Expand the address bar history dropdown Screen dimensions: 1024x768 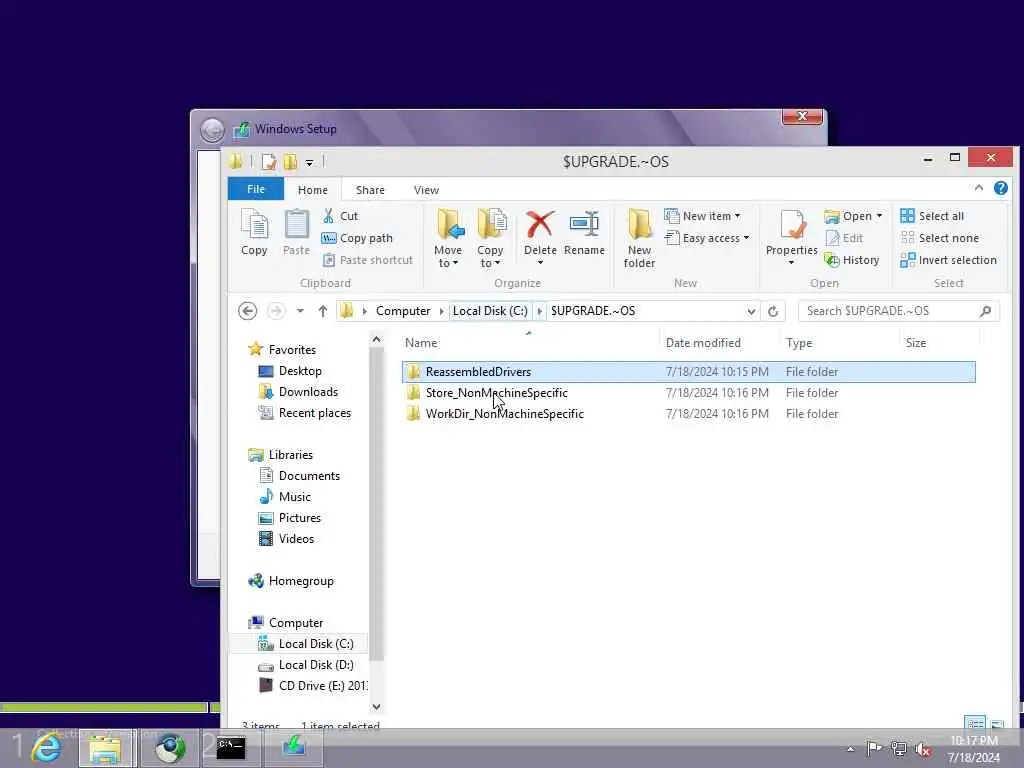751,312
